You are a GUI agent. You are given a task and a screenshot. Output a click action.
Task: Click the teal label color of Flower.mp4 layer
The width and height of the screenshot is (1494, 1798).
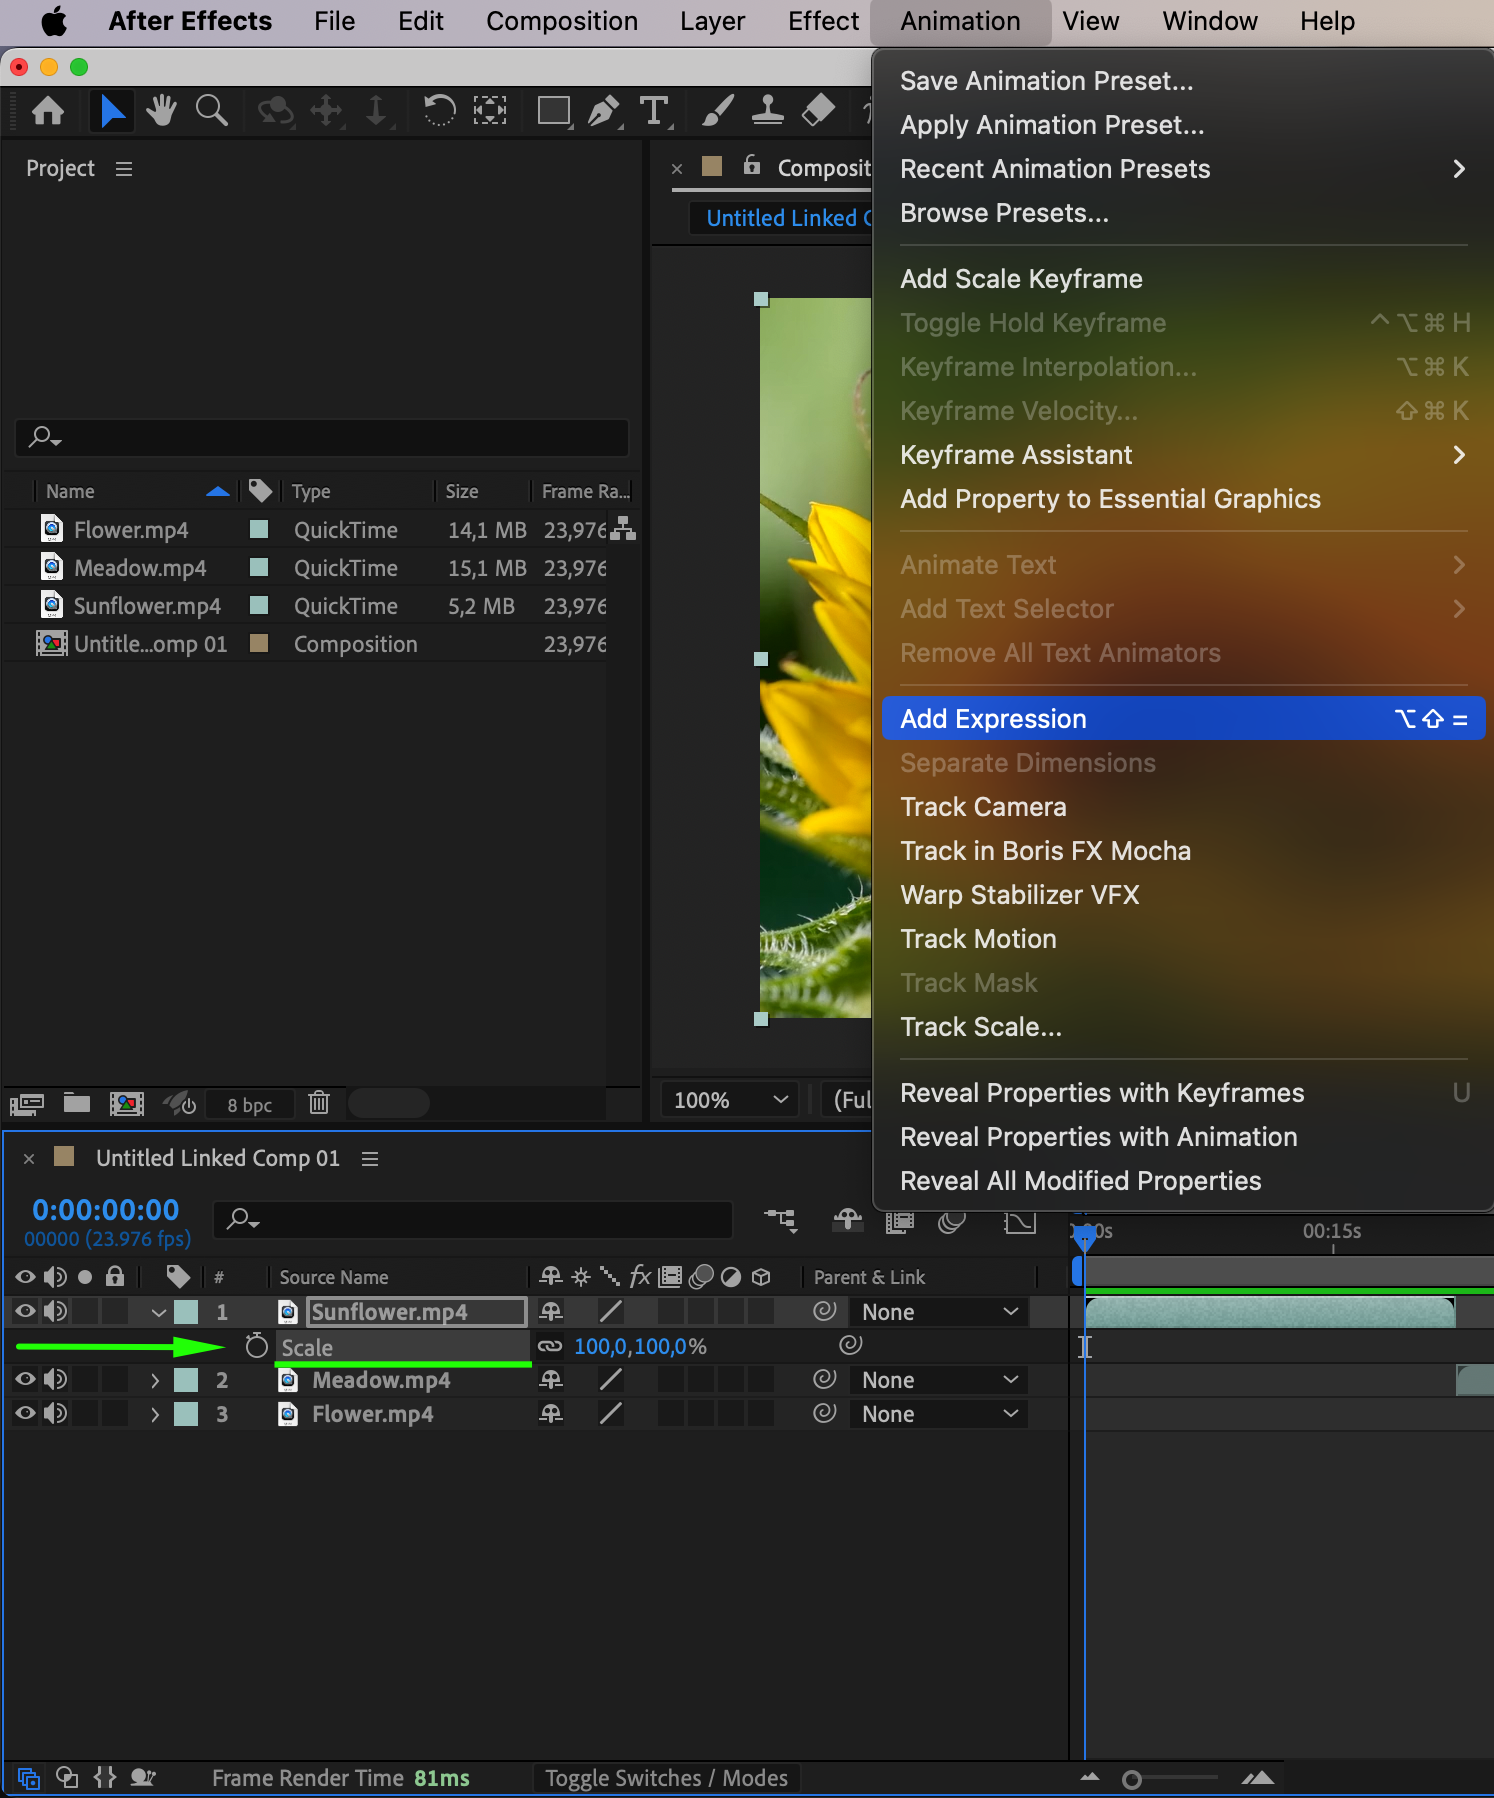[x=186, y=1414]
